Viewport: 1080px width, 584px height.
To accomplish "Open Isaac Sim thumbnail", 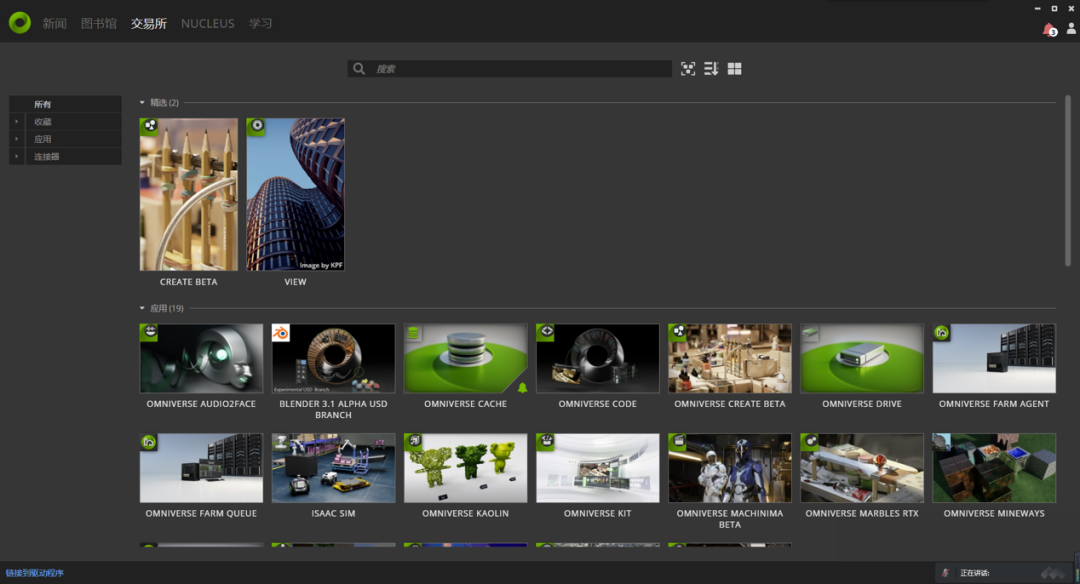I will coord(333,468).
